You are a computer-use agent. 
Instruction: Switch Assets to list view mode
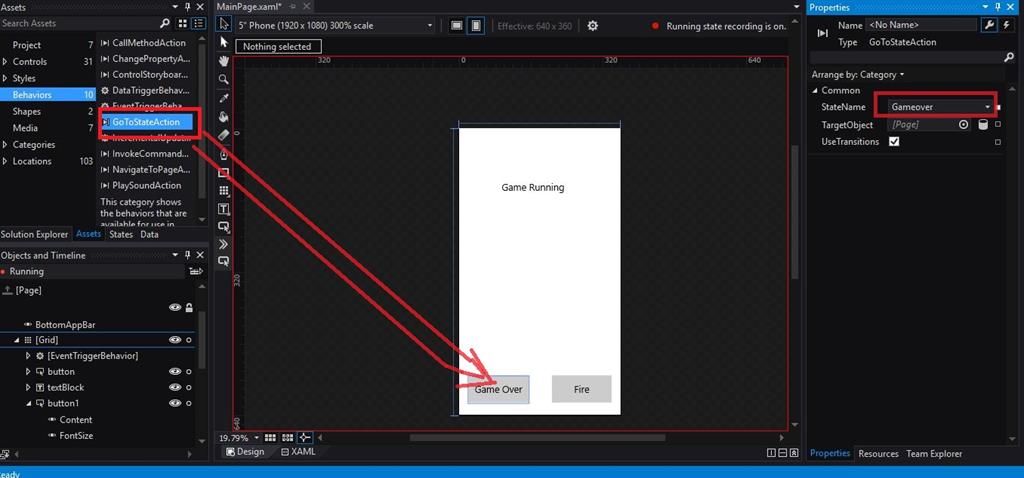pyautogui.click(x=199, y=24)
